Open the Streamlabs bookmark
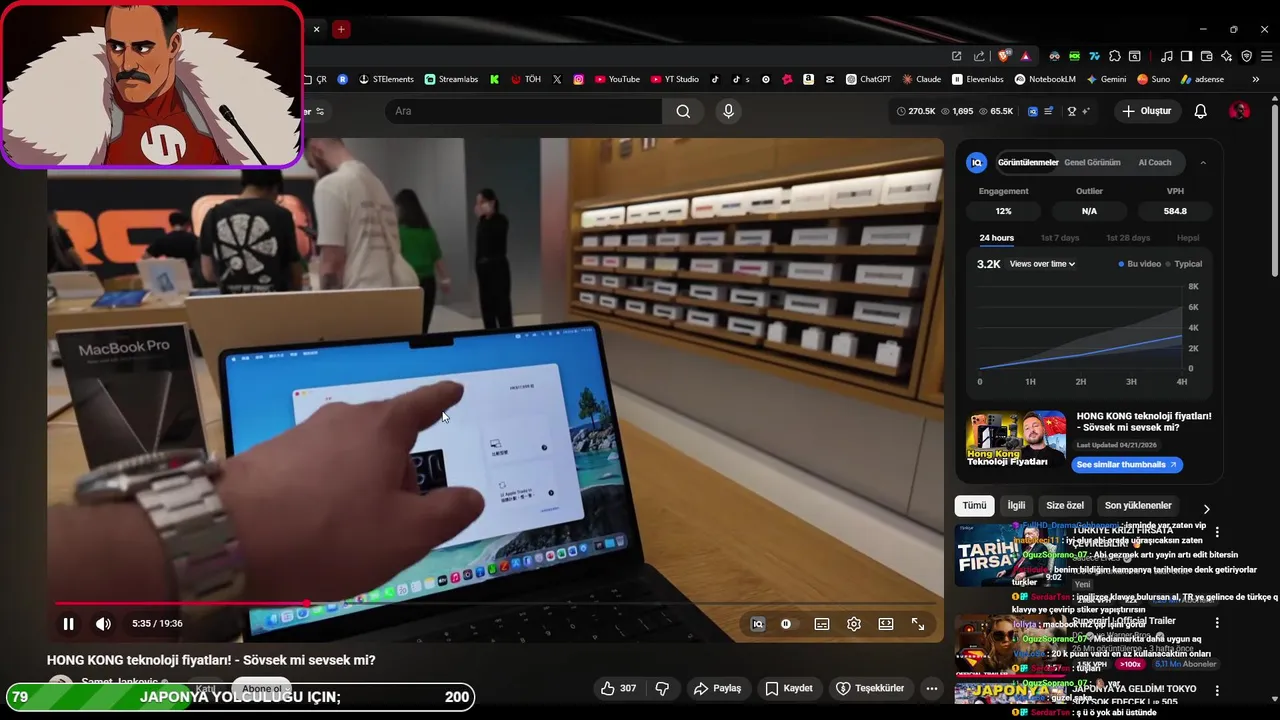 coord(451,79)
